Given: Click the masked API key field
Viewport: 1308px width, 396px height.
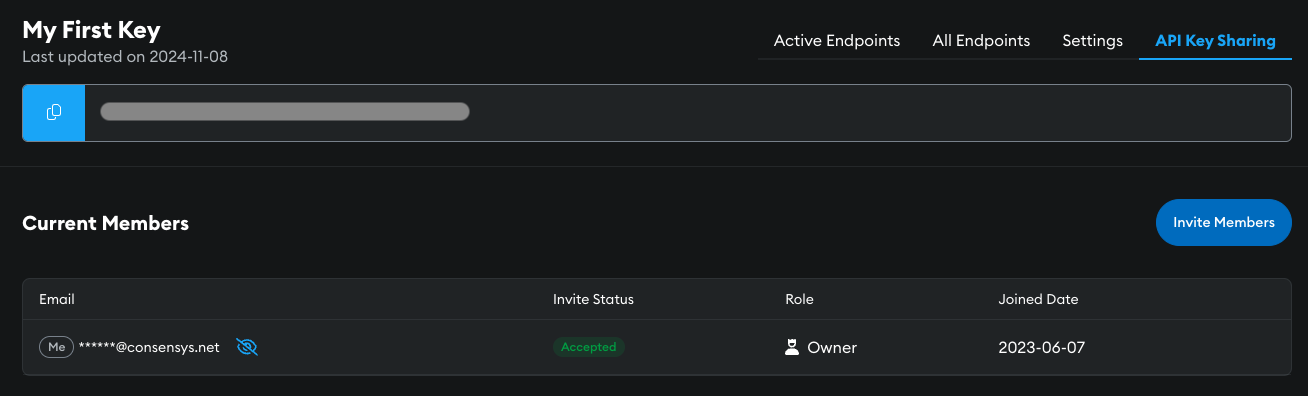Looking at the screenshot, I should tap(689, 113).
